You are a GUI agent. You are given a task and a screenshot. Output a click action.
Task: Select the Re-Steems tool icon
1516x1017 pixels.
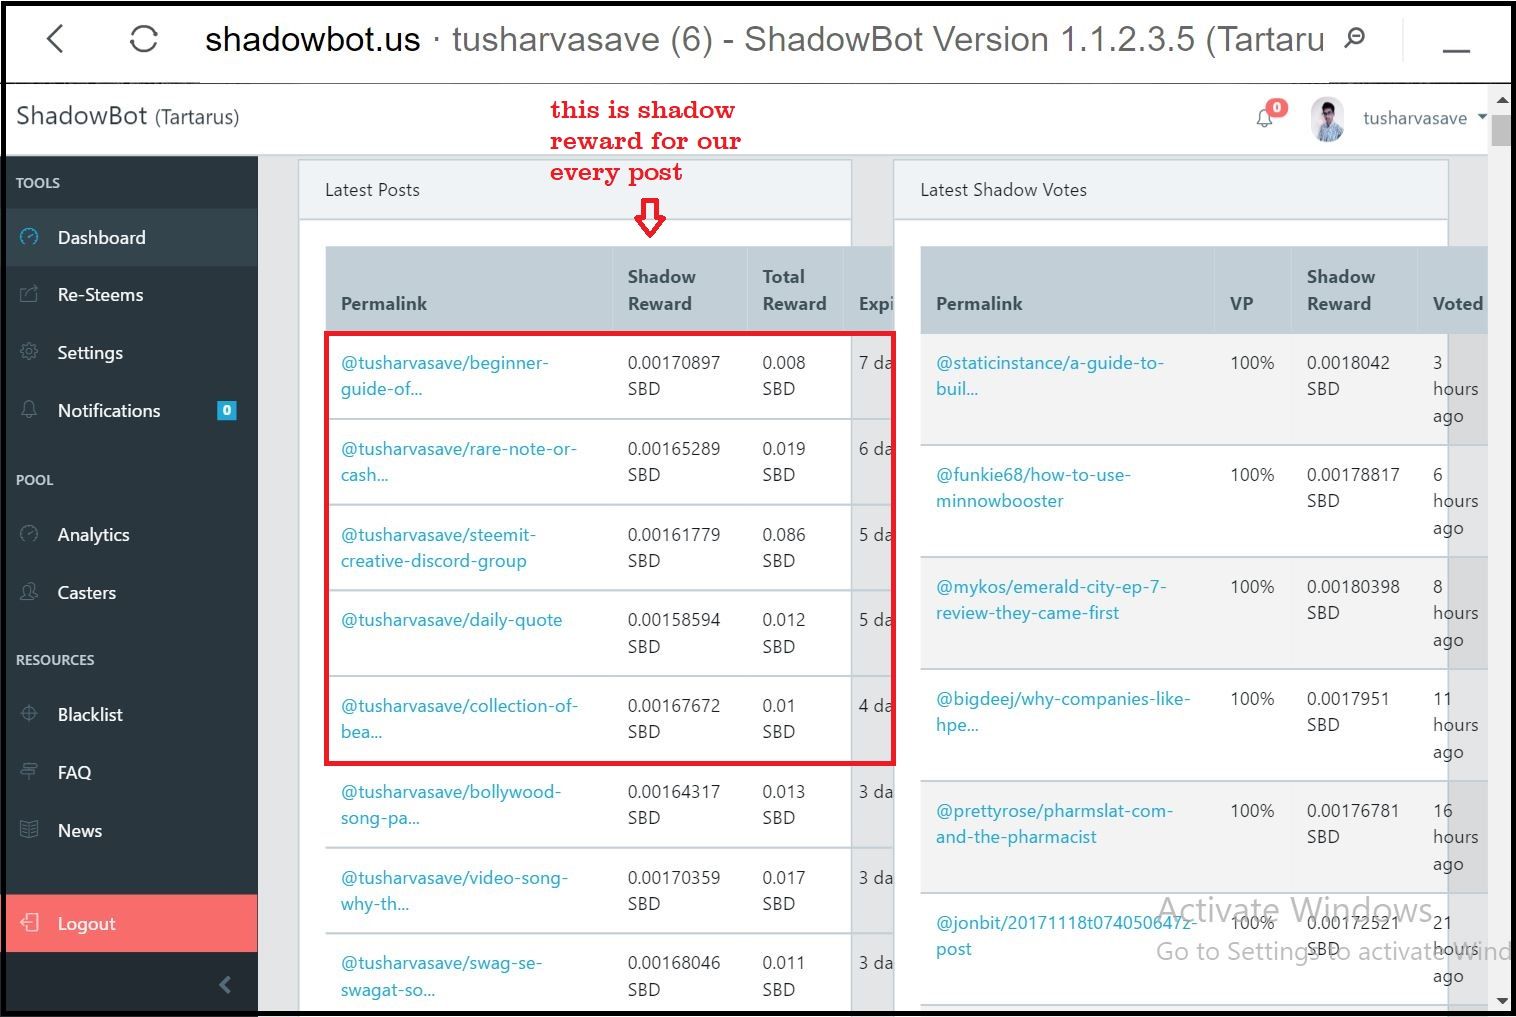coord(28,294)
